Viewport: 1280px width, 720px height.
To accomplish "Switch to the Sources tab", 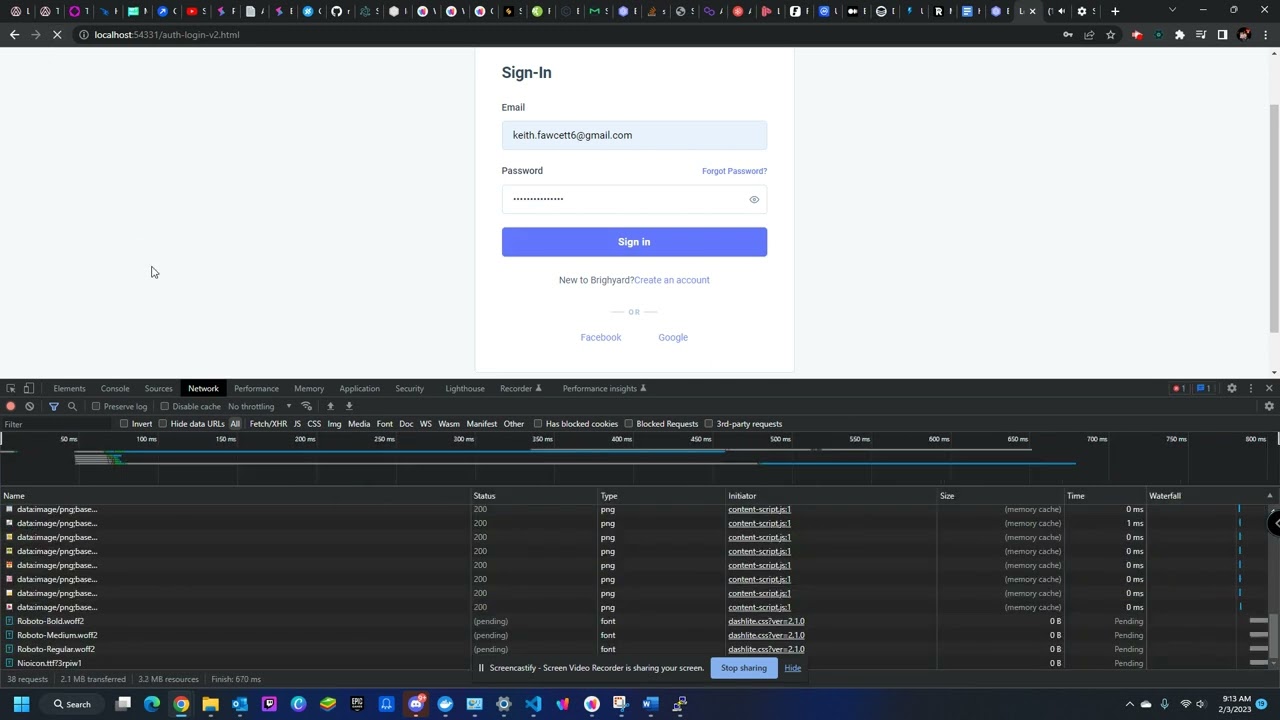I will pyautogui.click(x=158, y=388).
